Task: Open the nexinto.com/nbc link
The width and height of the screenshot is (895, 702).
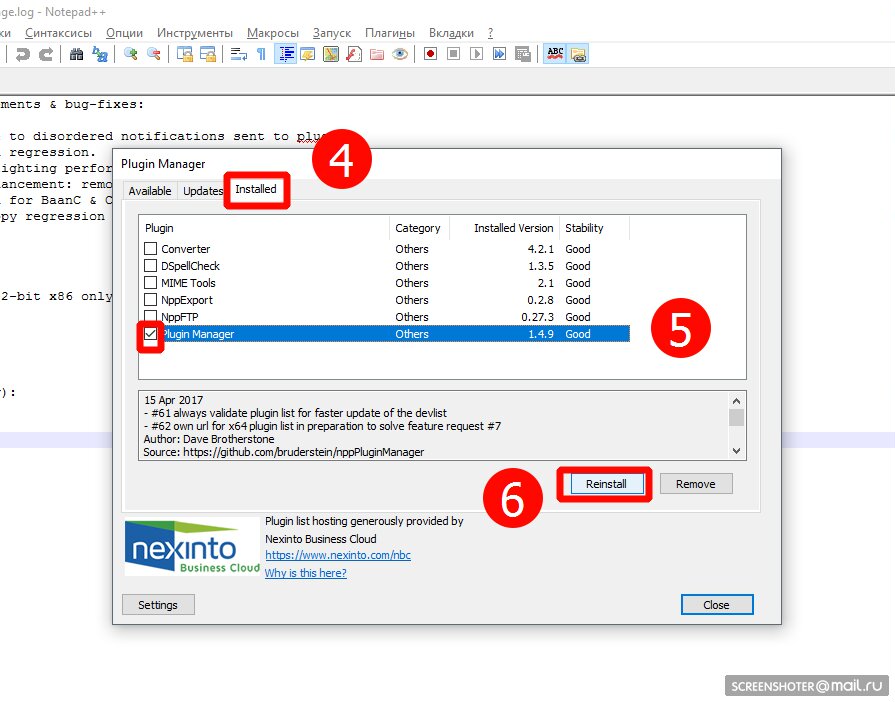Action: (338, 555)
